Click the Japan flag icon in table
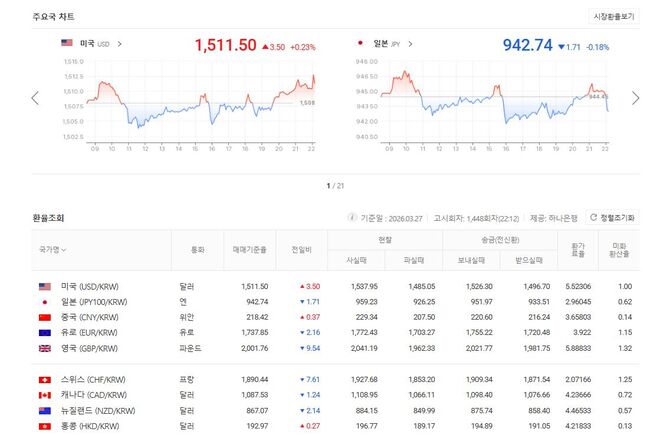The height and width of the screenshot is (435, 650). tap(44, 301)
